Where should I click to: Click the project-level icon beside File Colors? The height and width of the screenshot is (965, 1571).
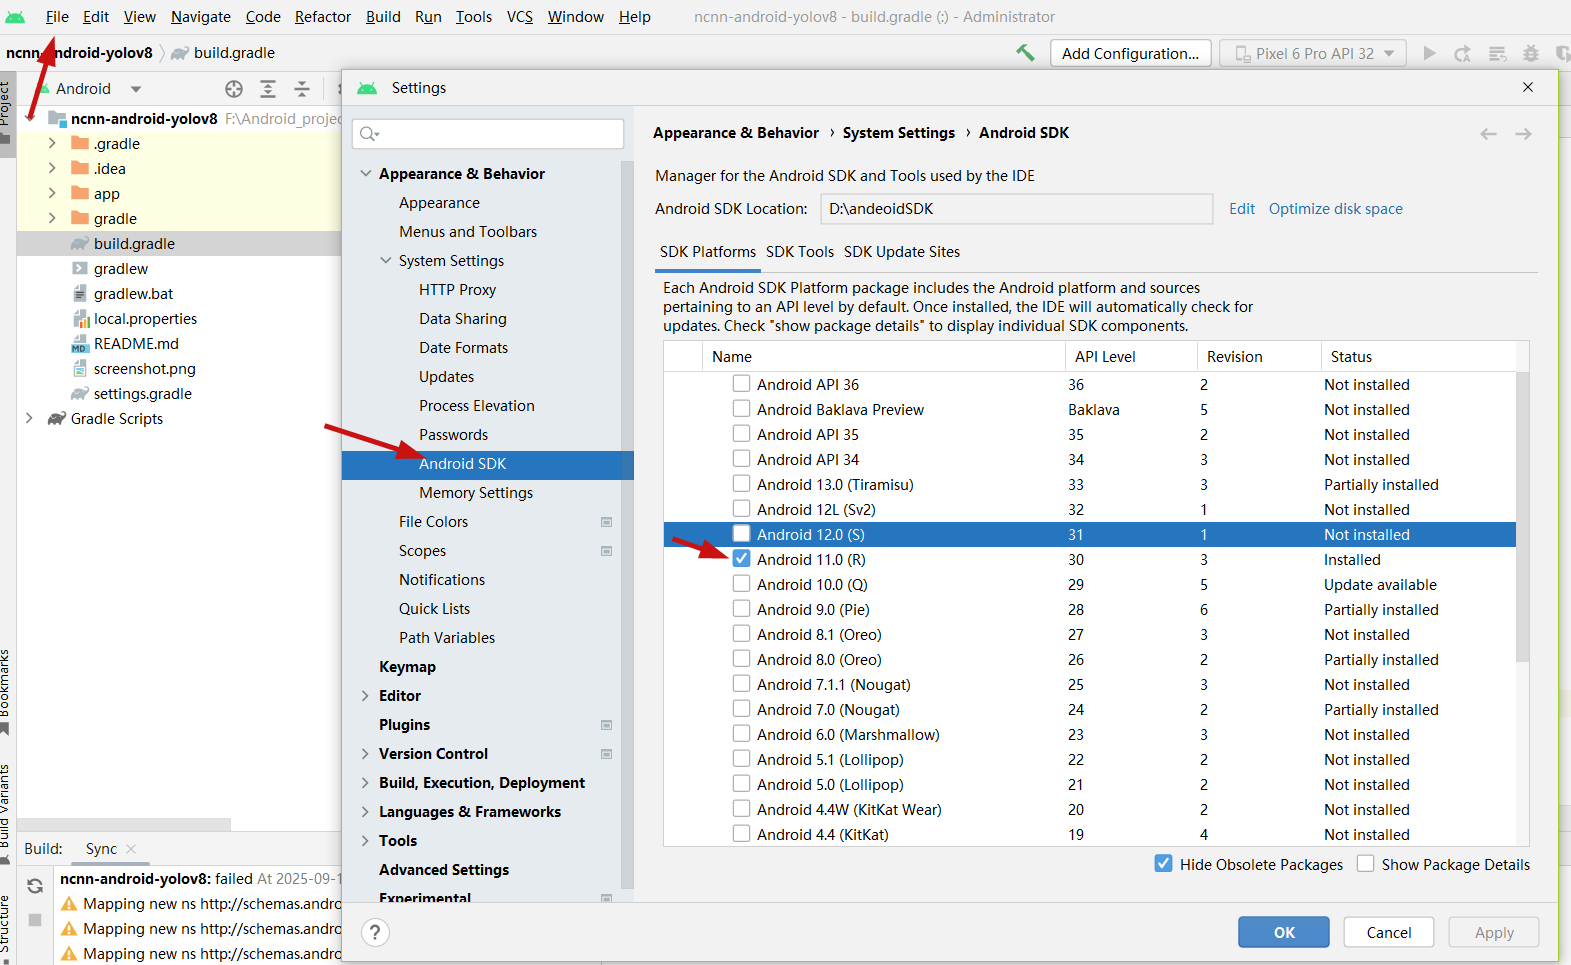(x=606, y=522)
